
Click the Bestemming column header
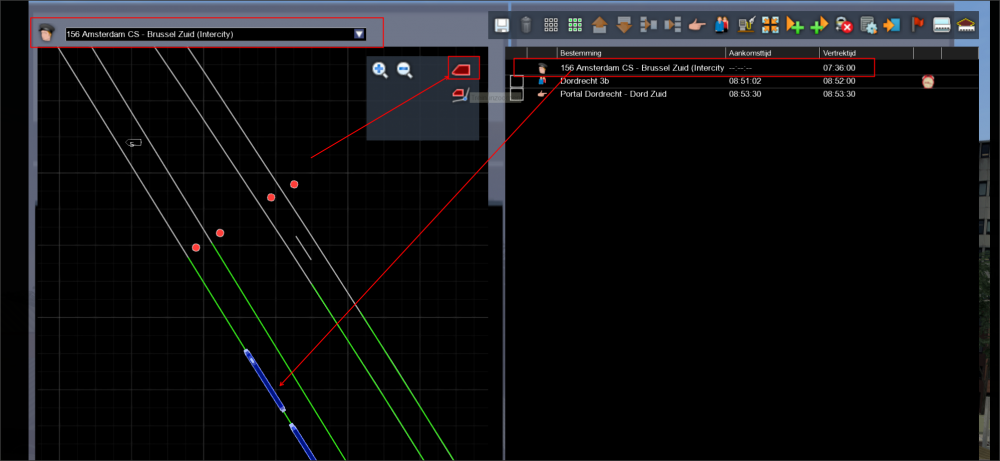640,52
